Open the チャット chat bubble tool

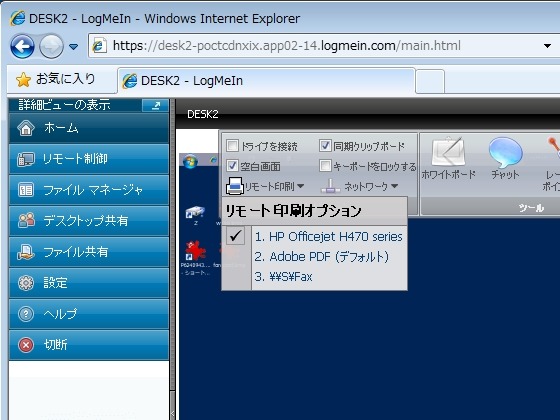505,158
